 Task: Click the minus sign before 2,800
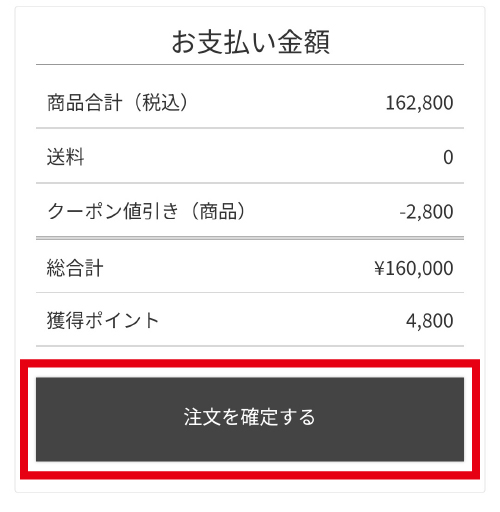(402, 213)
